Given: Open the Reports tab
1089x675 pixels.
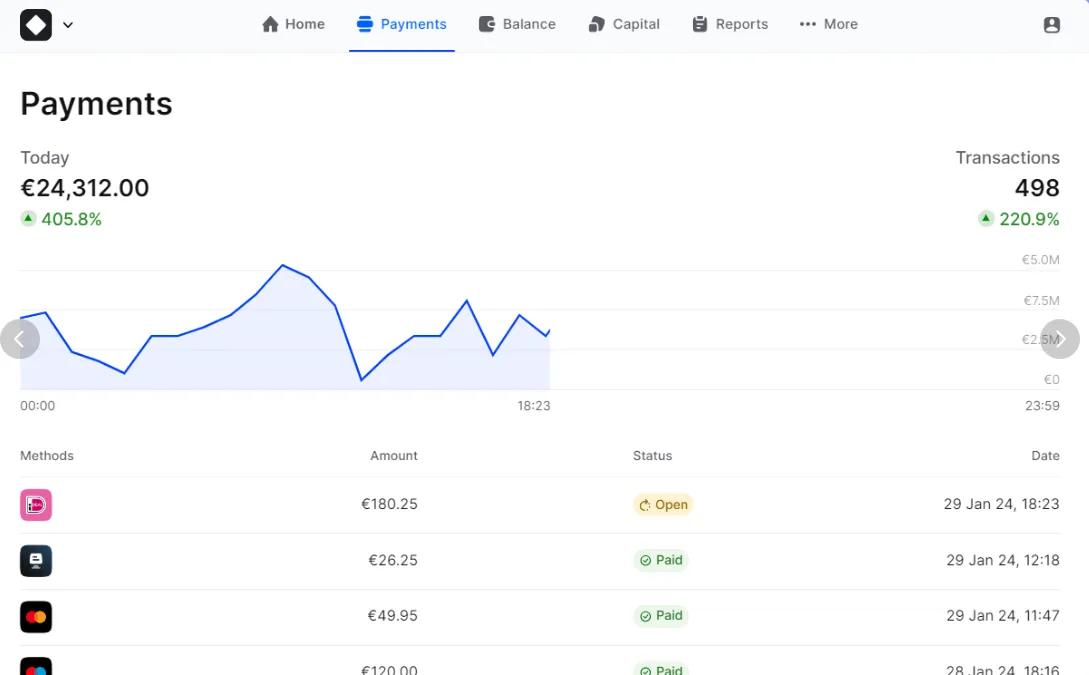Looking at the screenshot, I should [x=730, y=24].
